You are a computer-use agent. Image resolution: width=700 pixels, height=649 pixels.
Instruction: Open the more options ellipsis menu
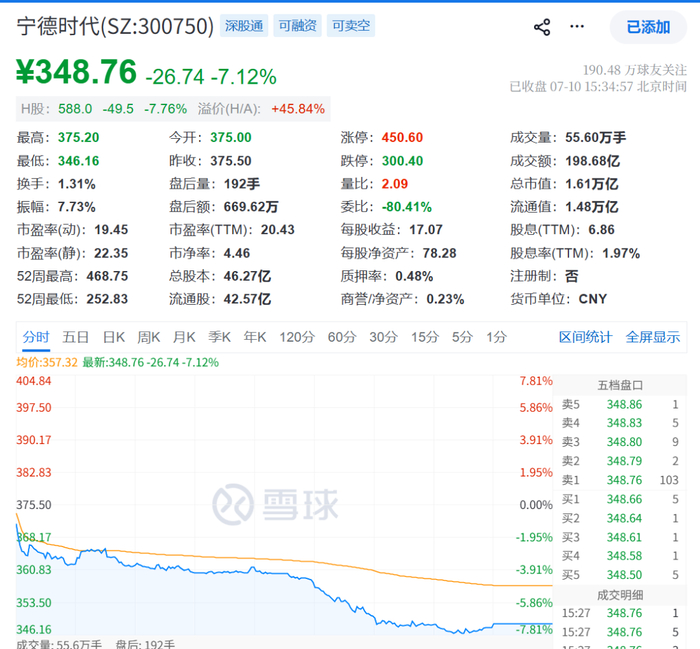(x=577, y=27)
